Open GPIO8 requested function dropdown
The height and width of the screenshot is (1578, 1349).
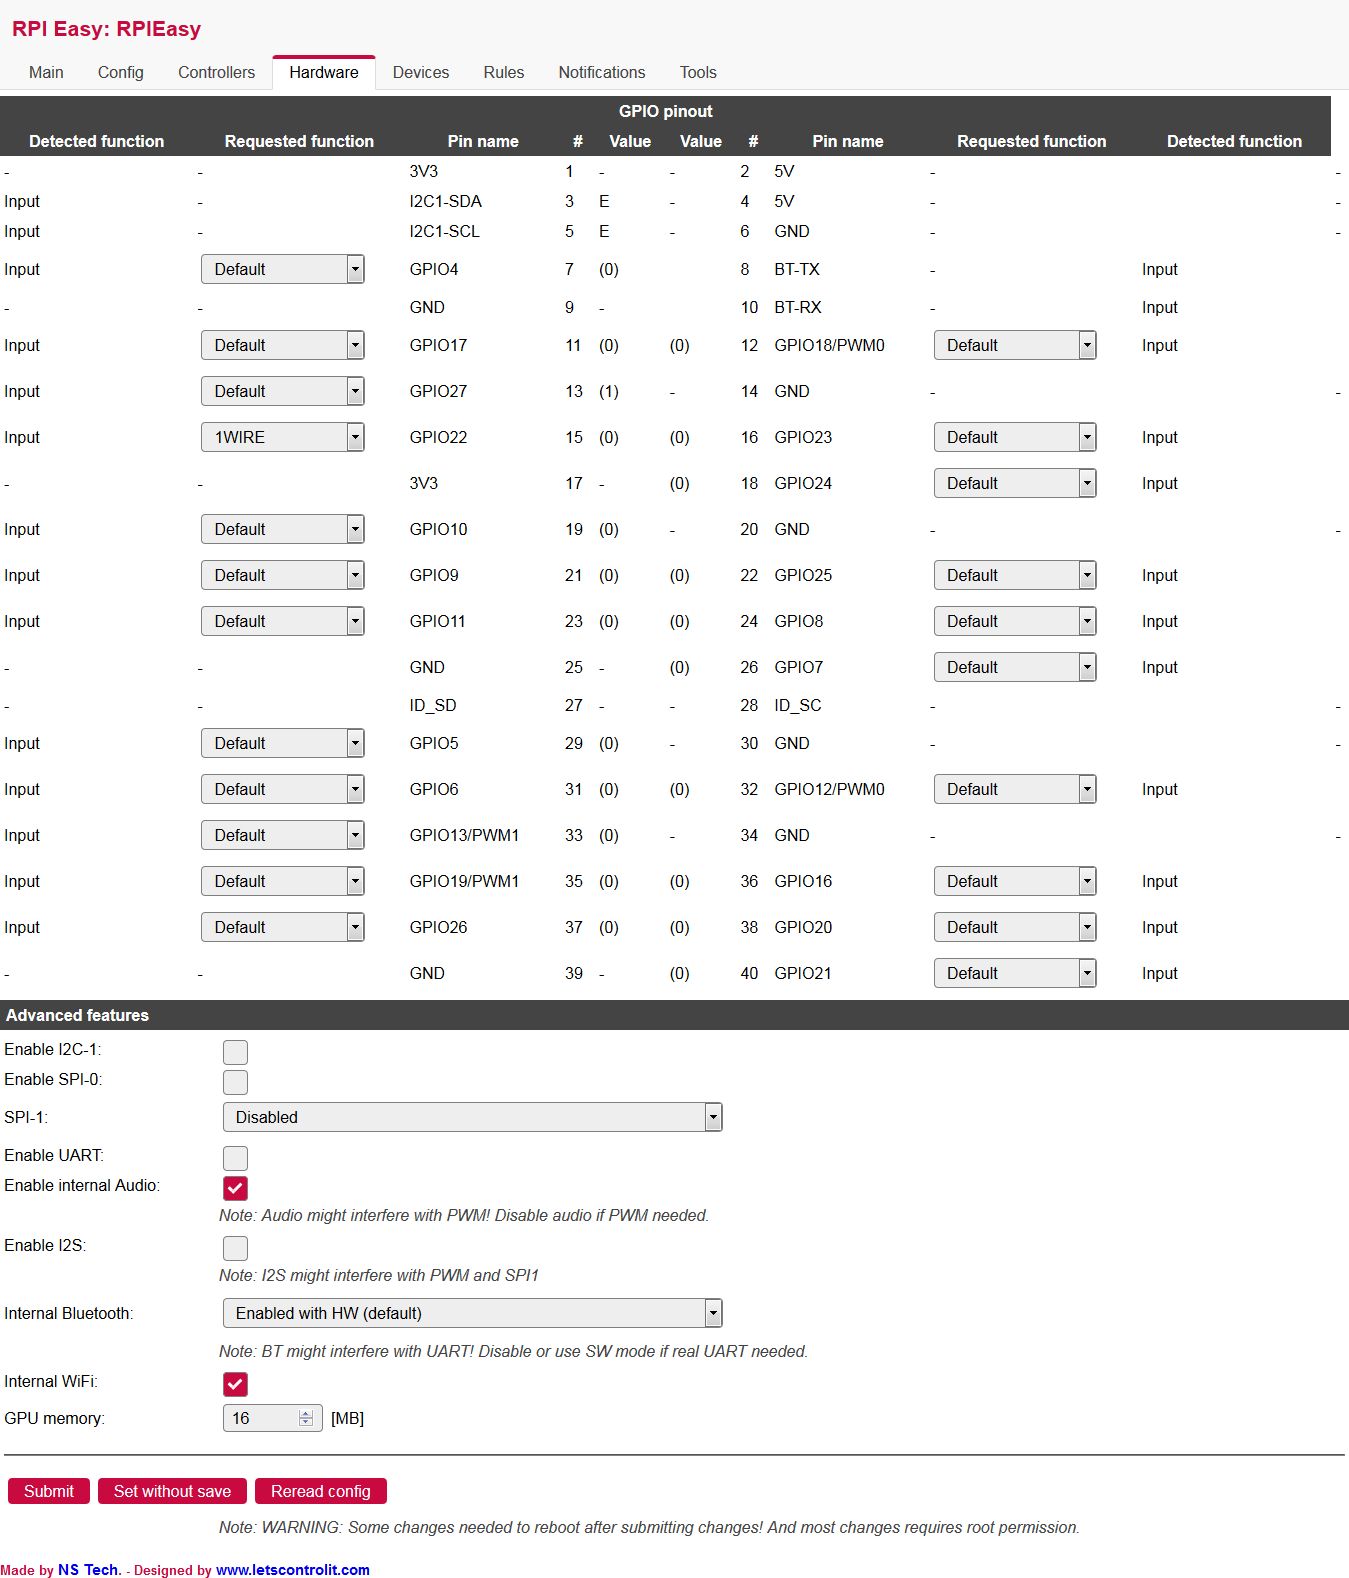pyautogui.click(x=1015, y=621)
